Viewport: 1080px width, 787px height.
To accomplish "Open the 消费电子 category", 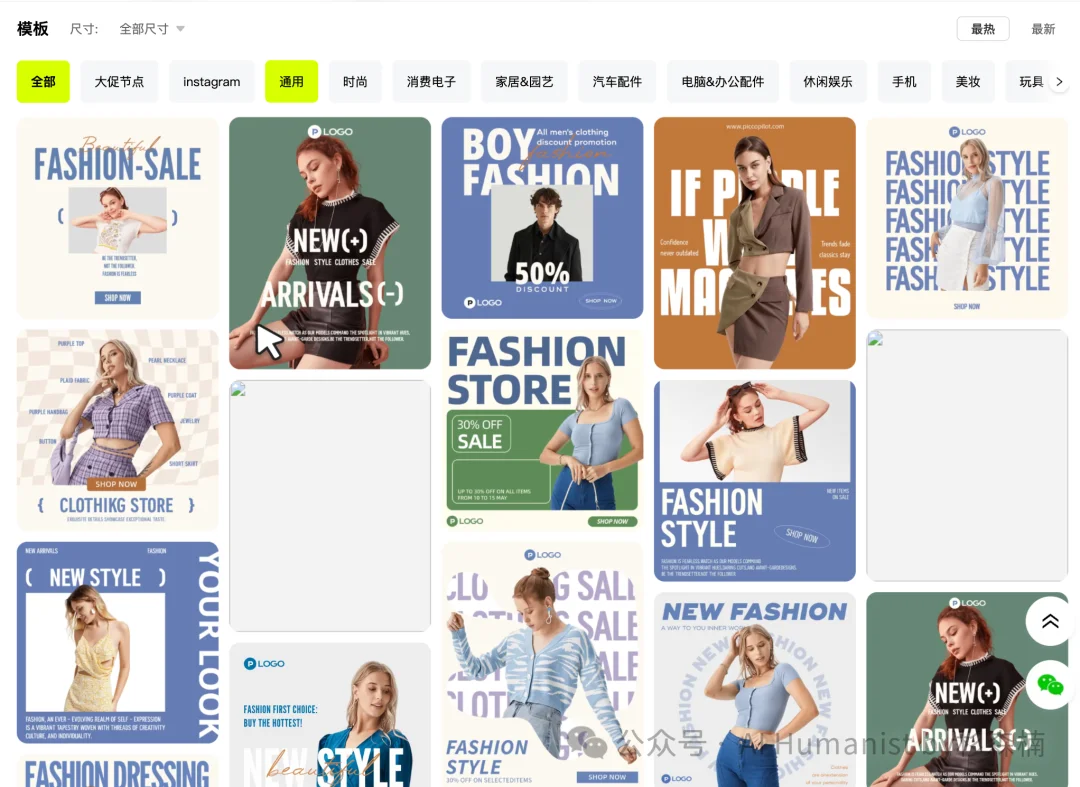I will point(431,82).
